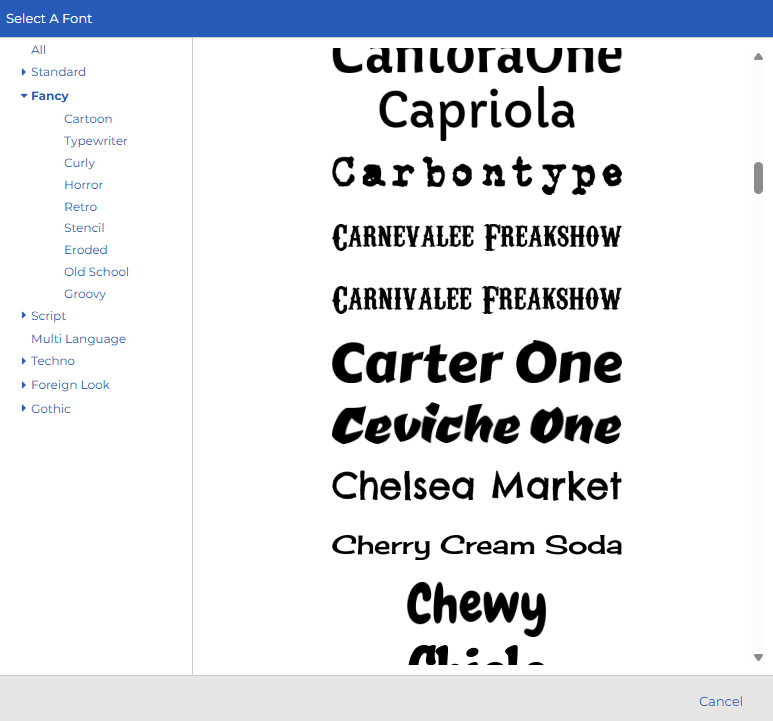Open the Gothic category label
The width and height of the screenshot is (773, 721).
pos(50,409)
